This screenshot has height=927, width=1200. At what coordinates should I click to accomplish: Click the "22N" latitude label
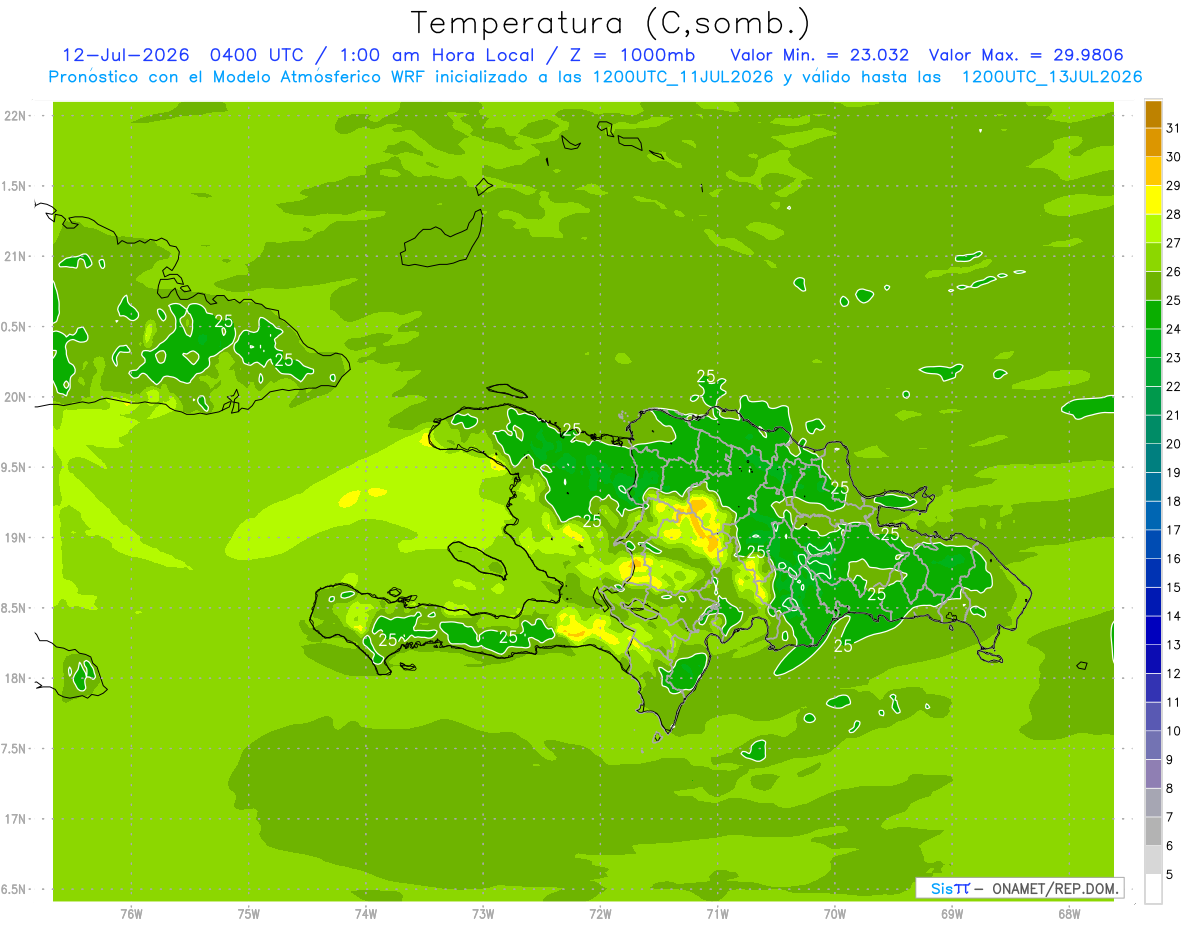coord(15,116)
